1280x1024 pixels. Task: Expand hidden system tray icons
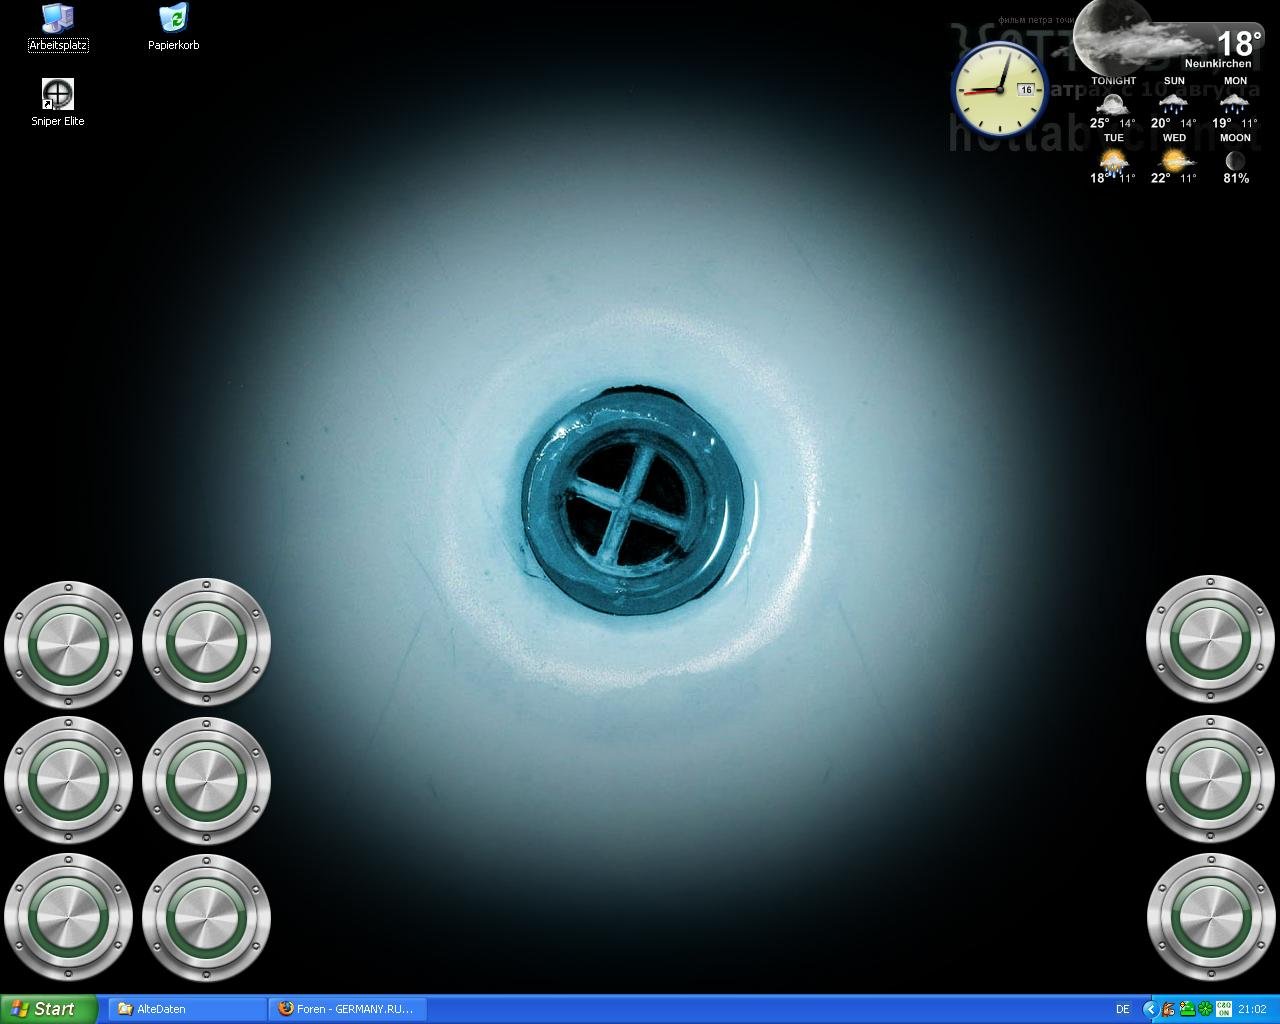point(1150,1009)
